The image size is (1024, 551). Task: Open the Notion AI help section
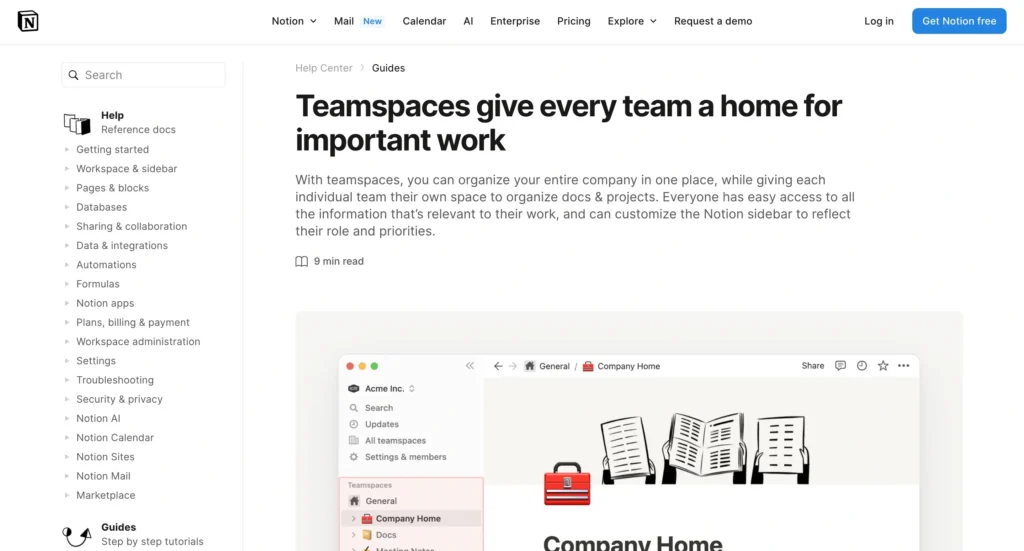(98, 418)
